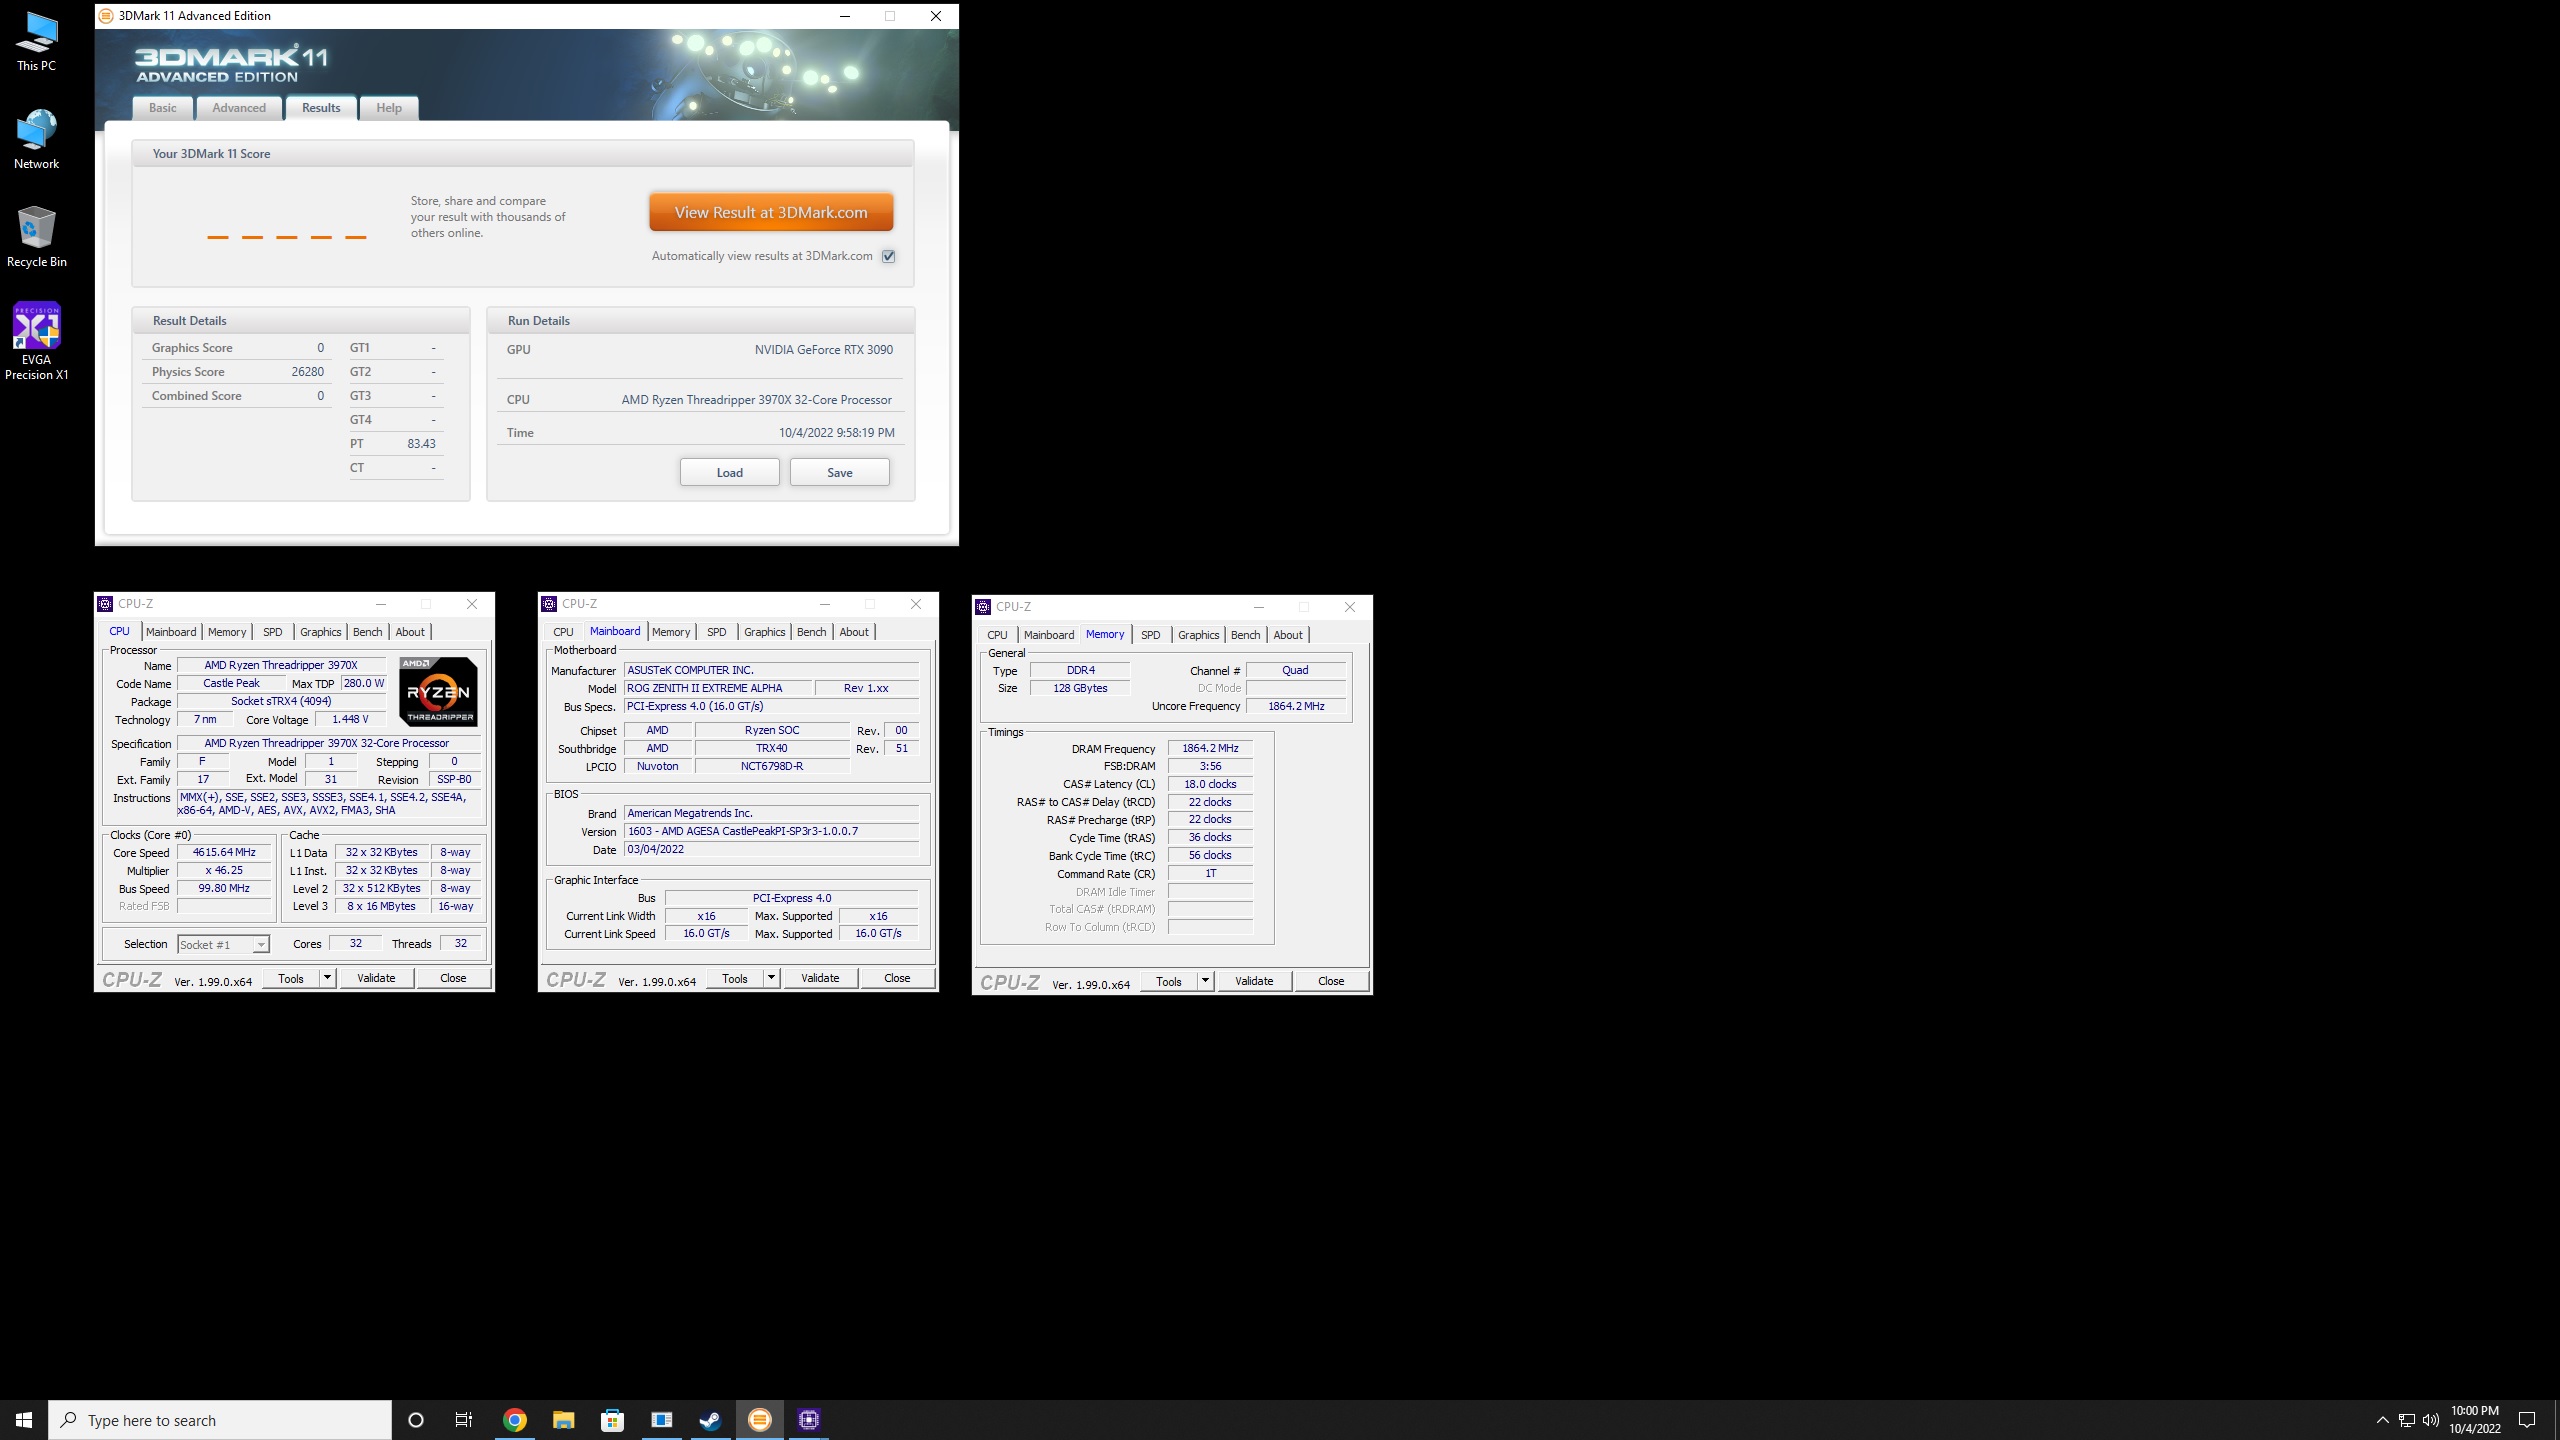Expand Tools dropdown arrow in CPU tab window
The width and height of the screenshot is (2560, 1440).
pos(327,978)
